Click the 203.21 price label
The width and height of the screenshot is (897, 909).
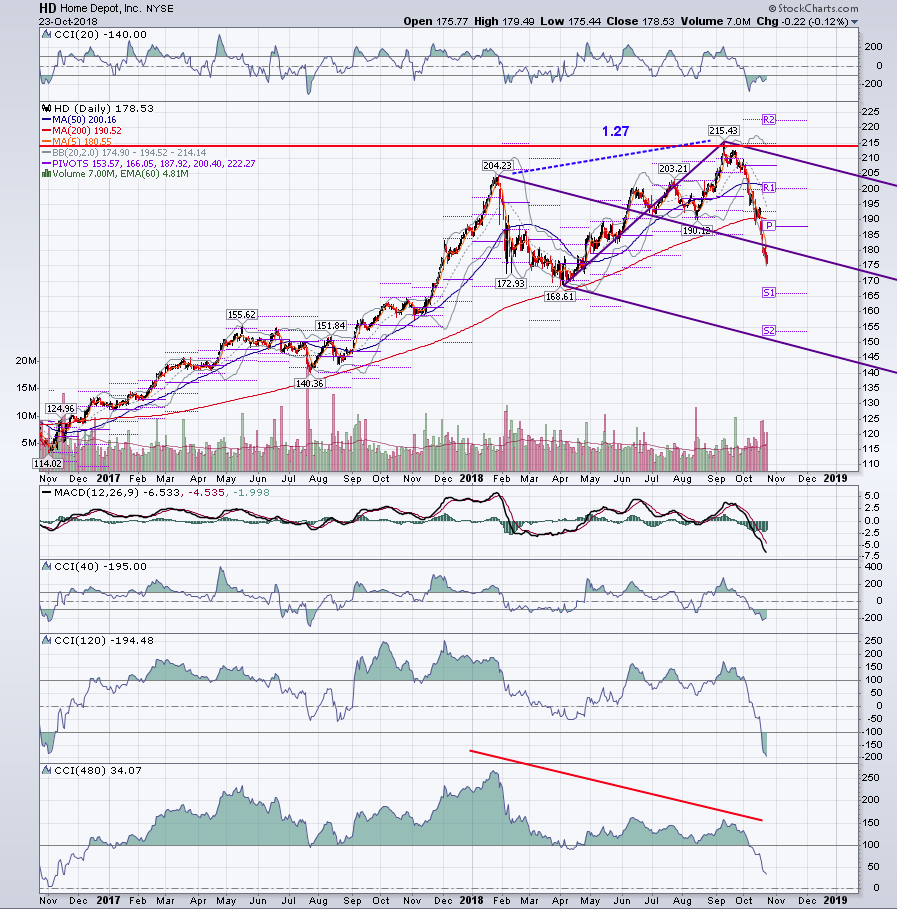[x=673, y=169]
